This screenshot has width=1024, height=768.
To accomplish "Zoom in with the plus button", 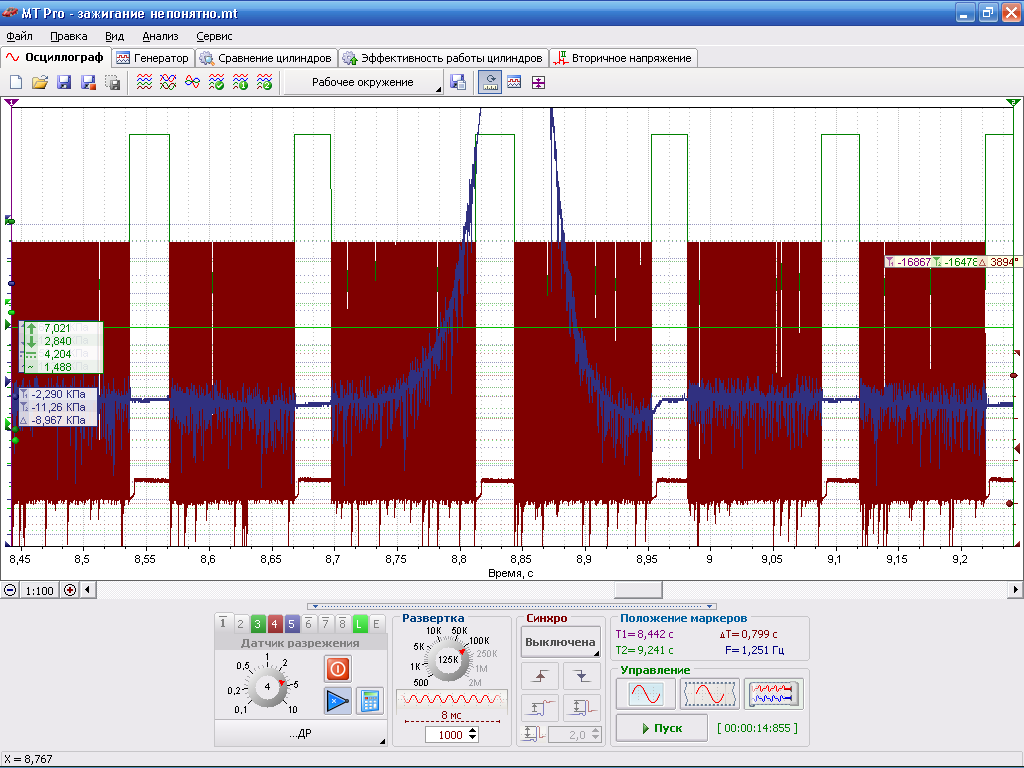I will 70,590.
